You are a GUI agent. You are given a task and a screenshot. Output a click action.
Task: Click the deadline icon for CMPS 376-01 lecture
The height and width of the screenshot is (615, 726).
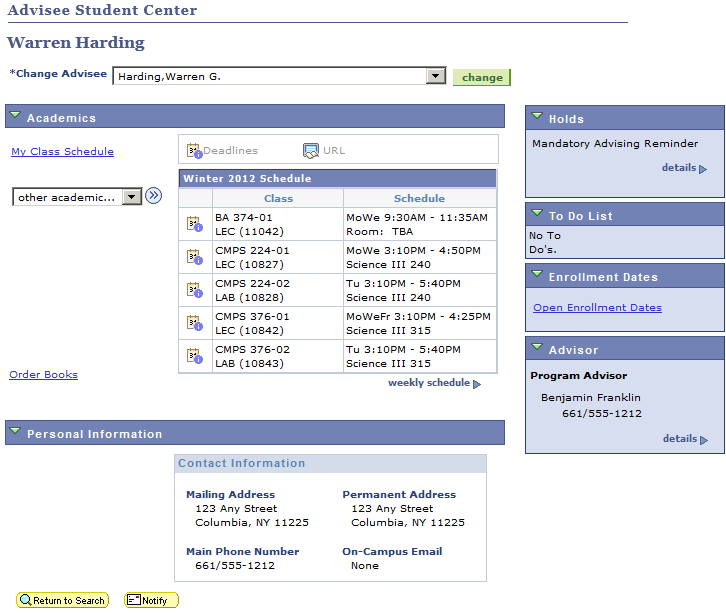point(194,323)
